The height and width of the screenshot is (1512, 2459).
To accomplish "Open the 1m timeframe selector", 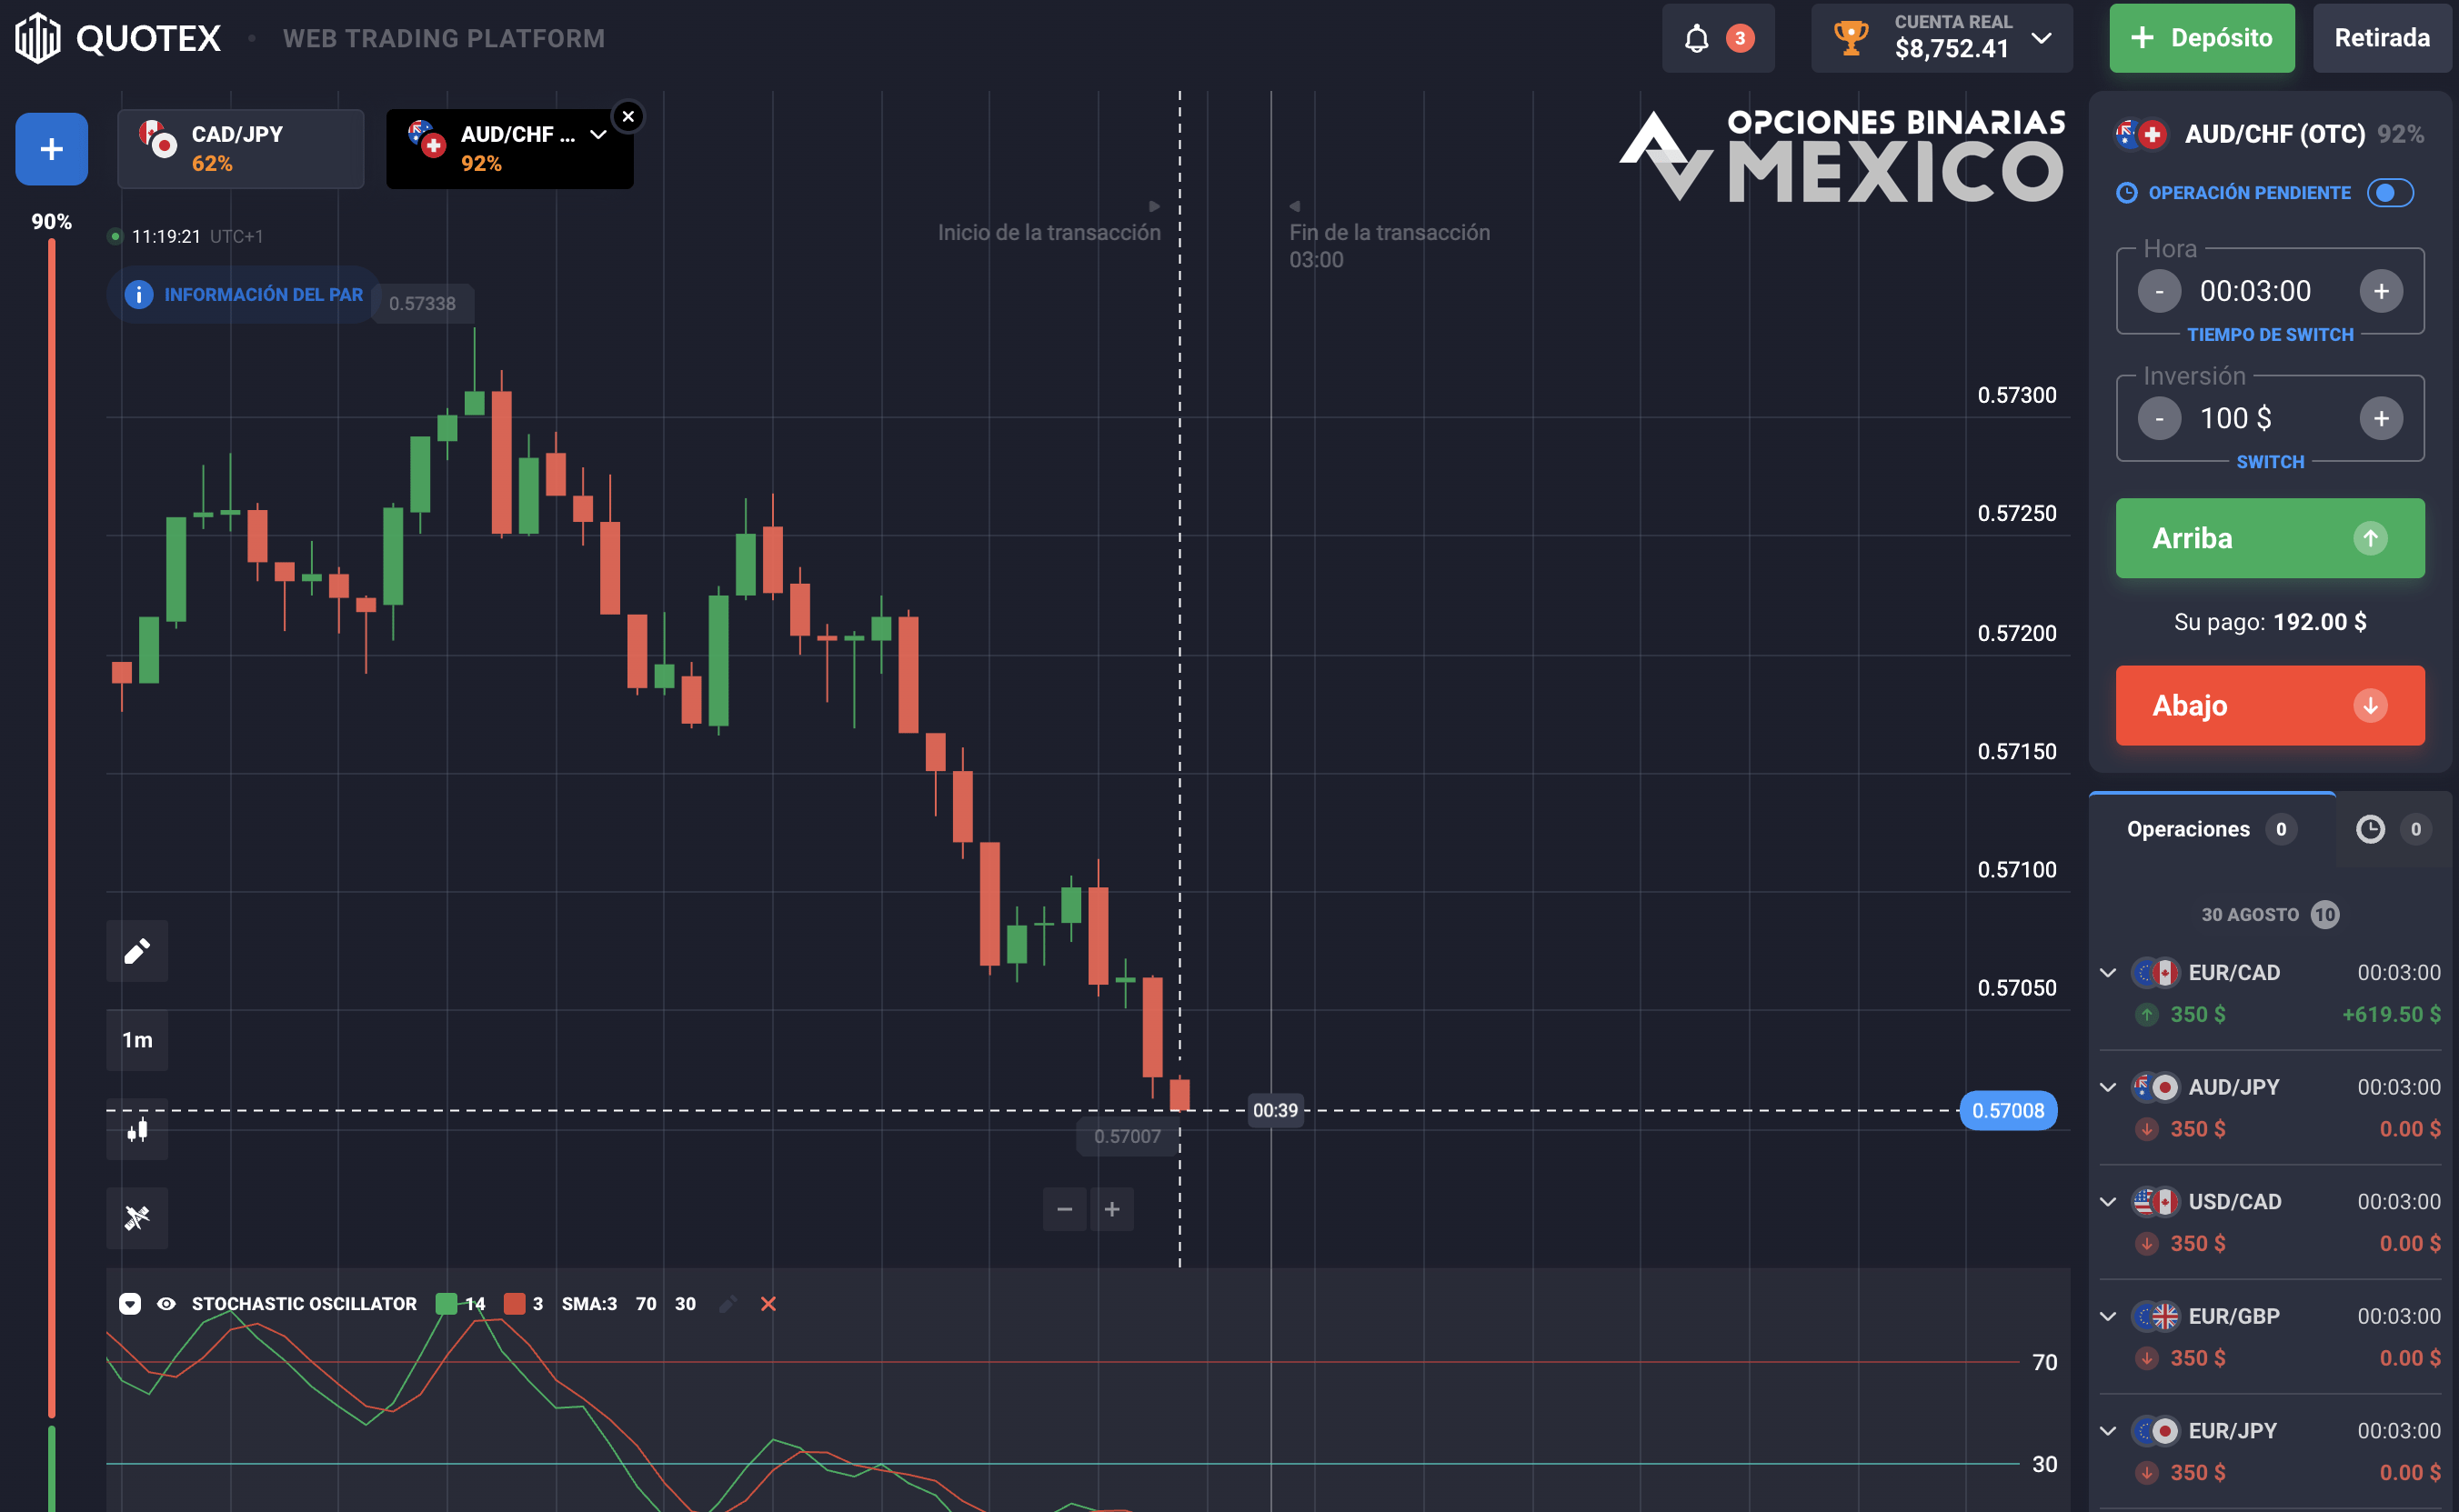I will click(x=137, y=1040).
